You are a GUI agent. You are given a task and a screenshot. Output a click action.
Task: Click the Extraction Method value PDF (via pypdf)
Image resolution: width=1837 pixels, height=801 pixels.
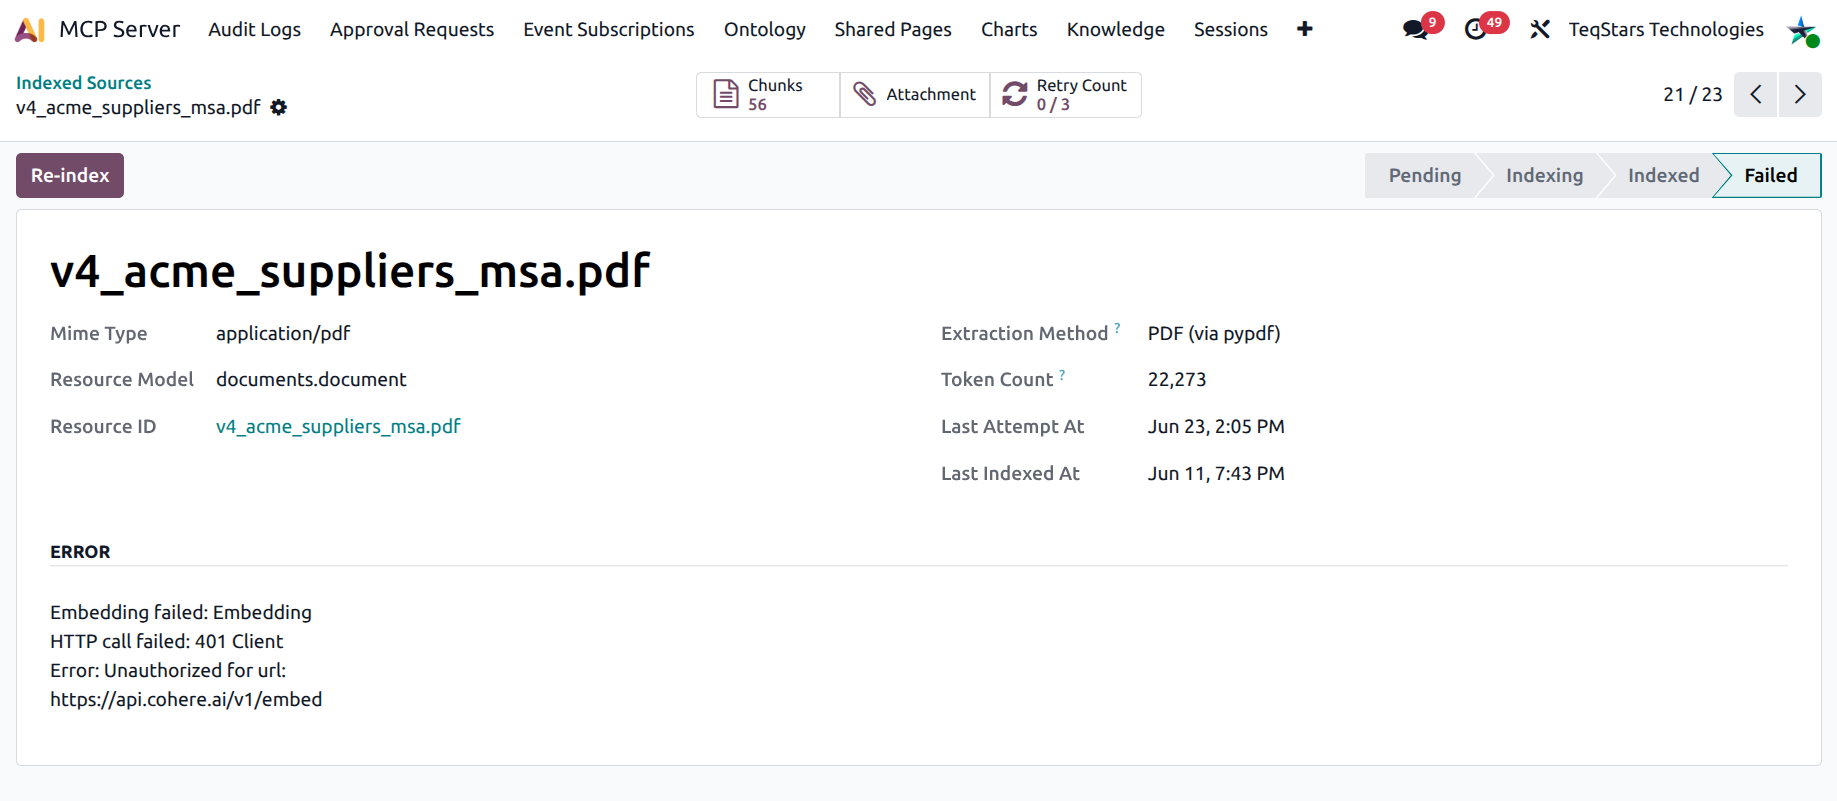(1214, 333)
